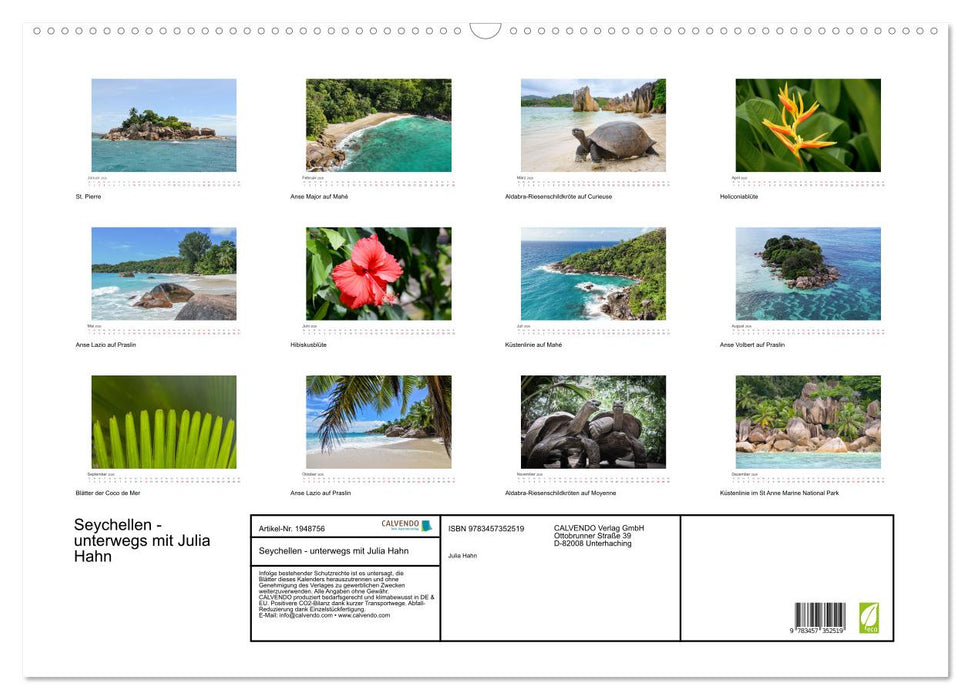Toggle the last binding ring on the right
The height and width of the screenshot is (700, 971).
tap(933, 31)
